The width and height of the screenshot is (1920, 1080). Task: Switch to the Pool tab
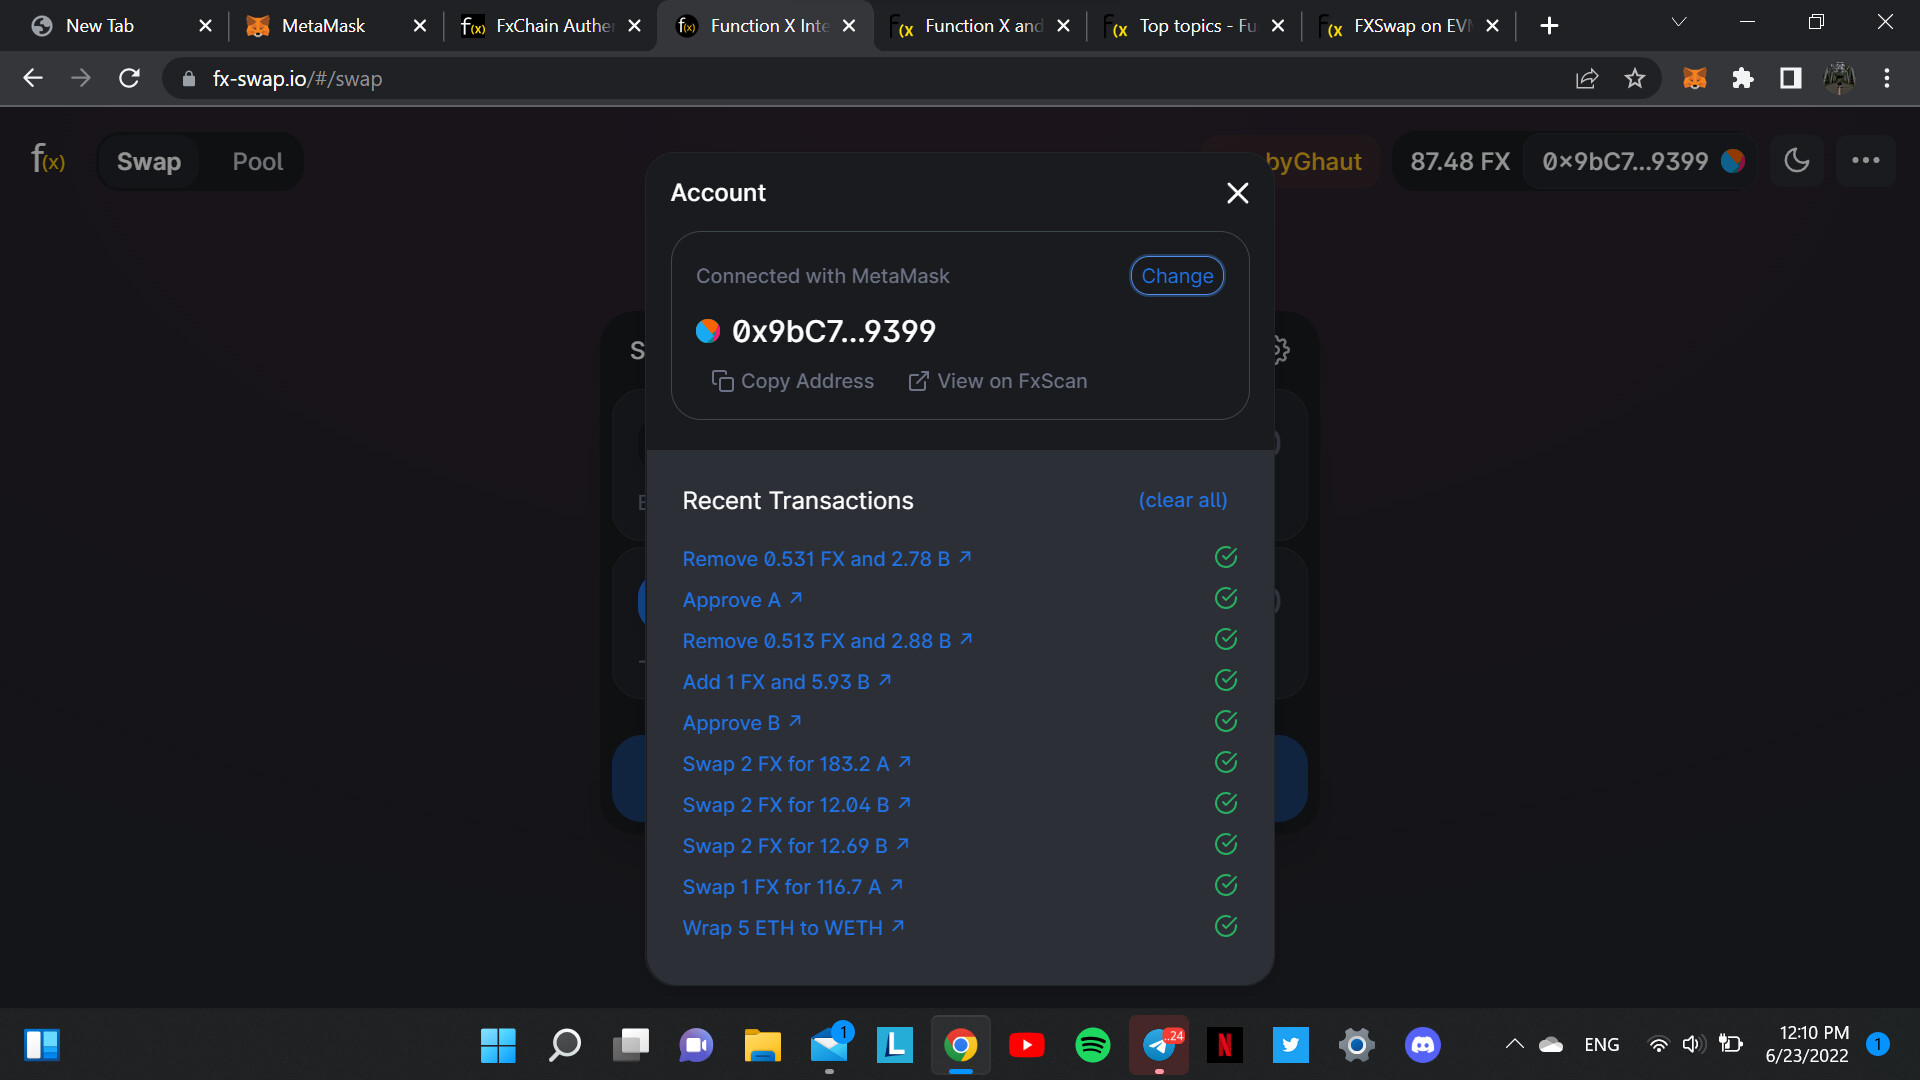257,161
